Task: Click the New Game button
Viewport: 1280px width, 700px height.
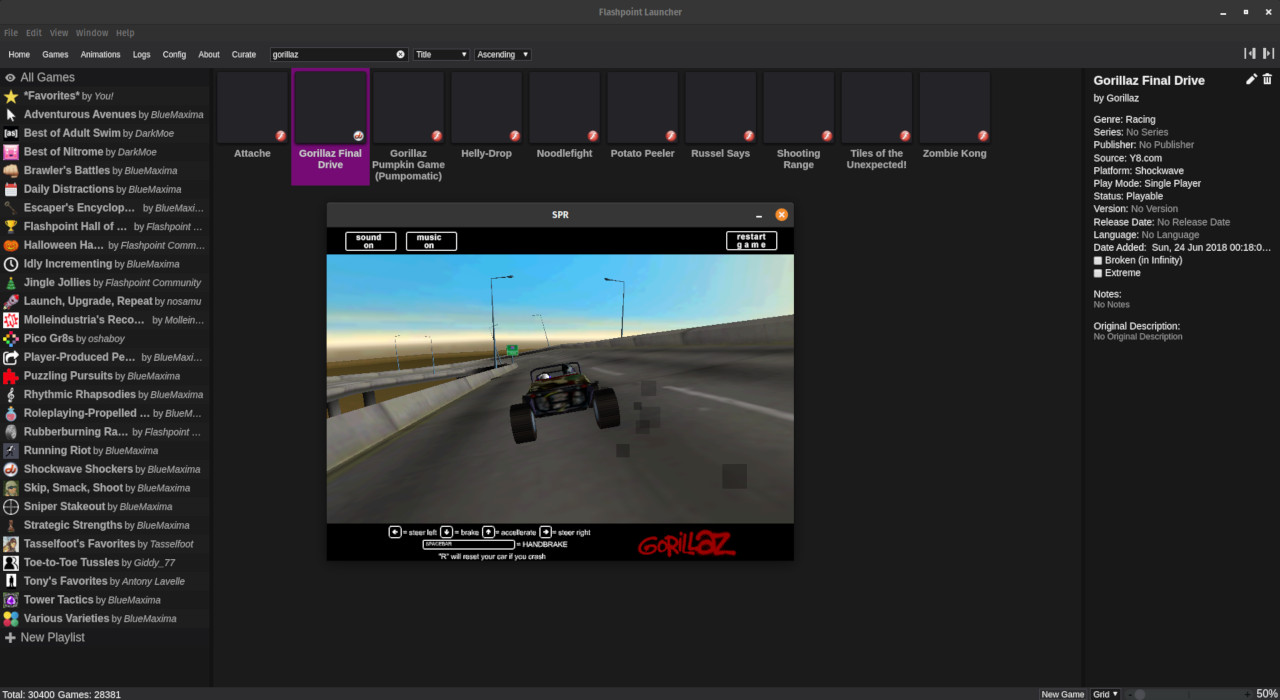Action: [1063, 694]
